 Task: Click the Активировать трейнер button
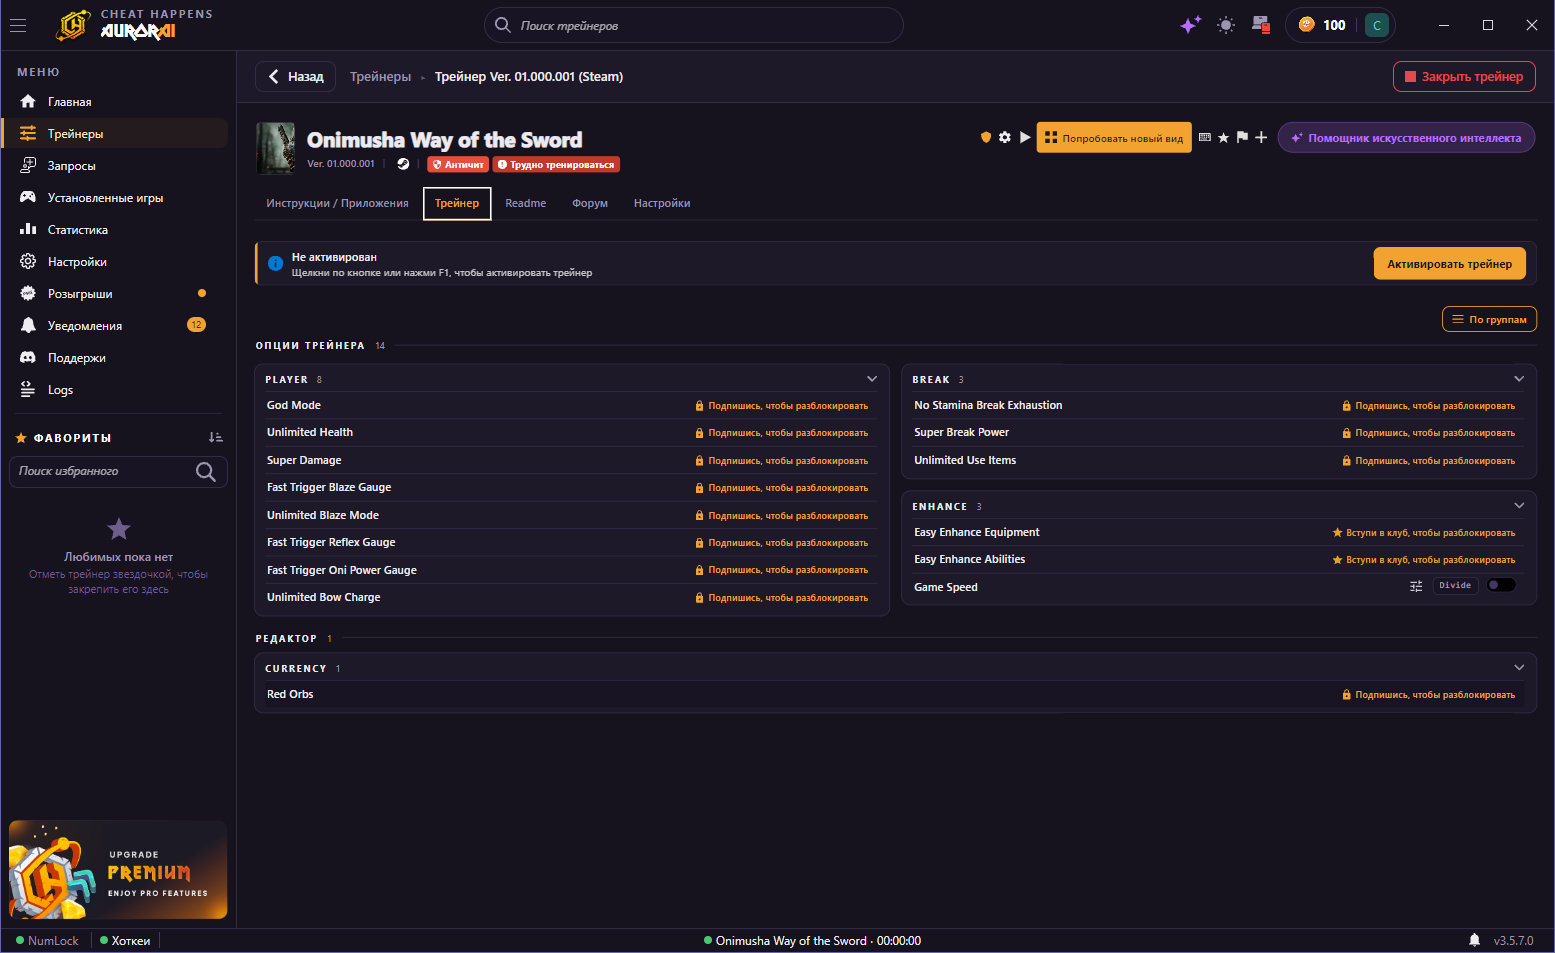1449,264
